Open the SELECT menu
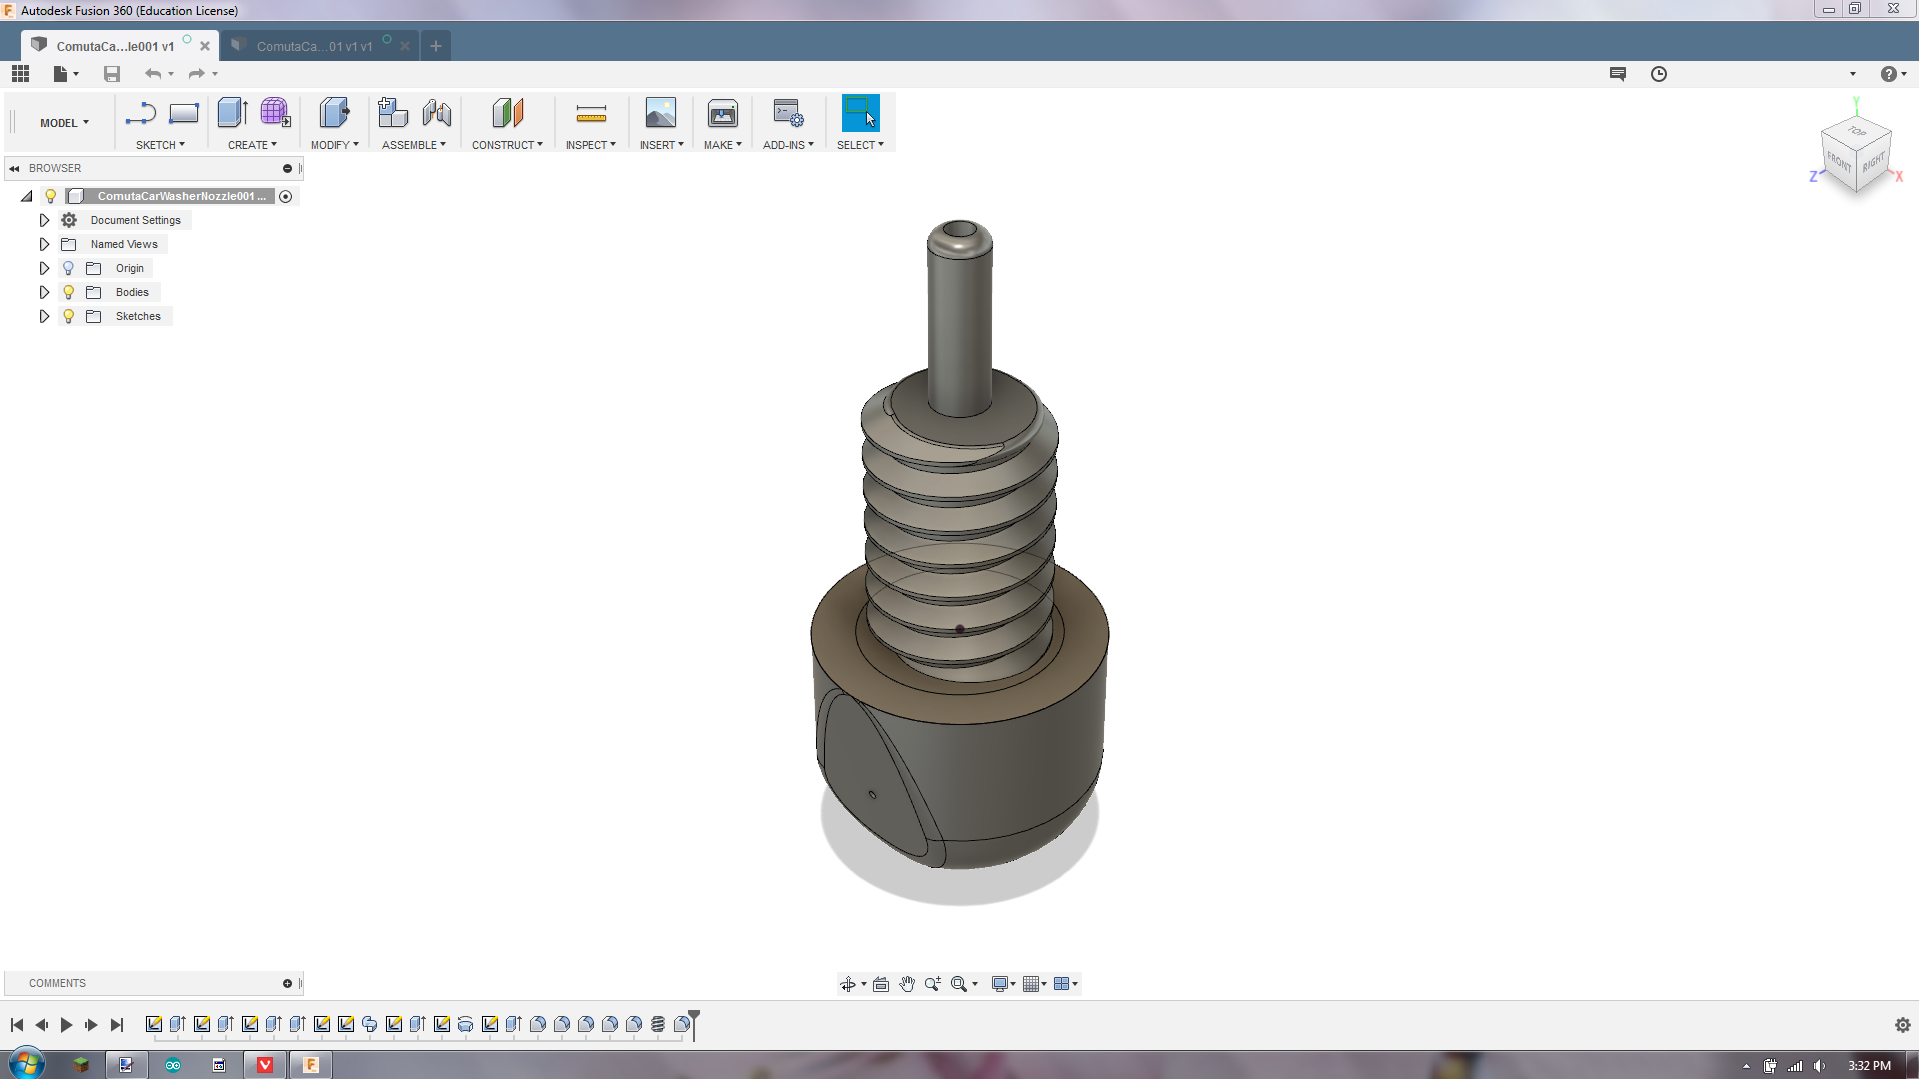Image resolution: width=1919 pixels, height=1079 pixels. pyautogui.click(x=860, y=145)
